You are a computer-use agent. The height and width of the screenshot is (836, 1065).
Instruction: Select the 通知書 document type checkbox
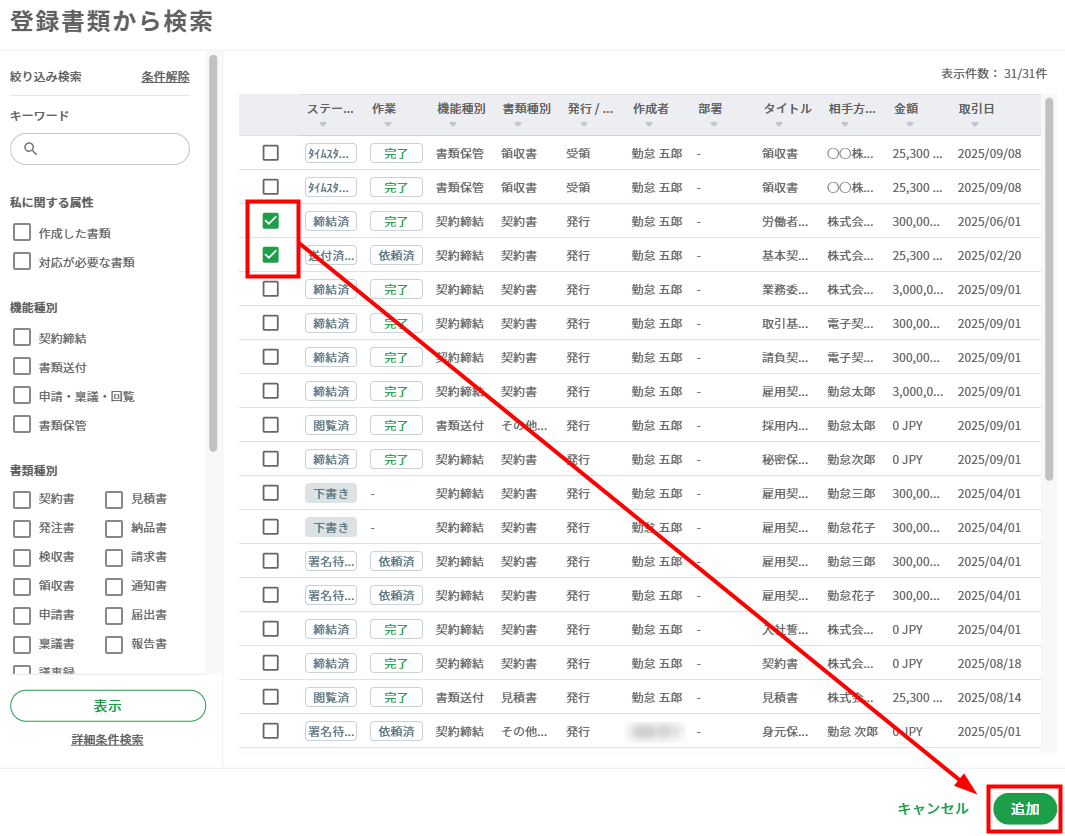(114, 587)
